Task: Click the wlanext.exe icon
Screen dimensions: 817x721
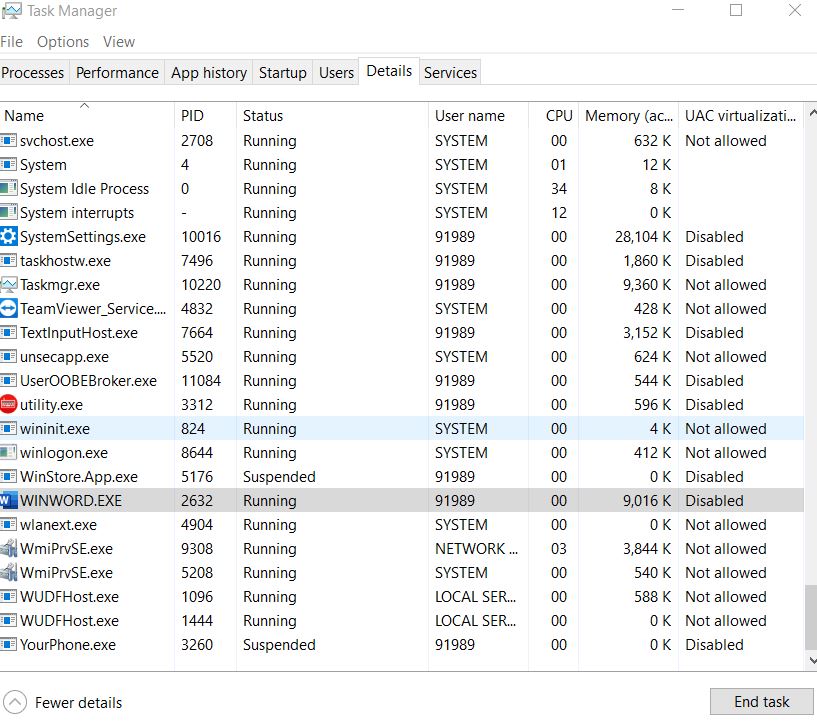Action: tap(8, 525)
